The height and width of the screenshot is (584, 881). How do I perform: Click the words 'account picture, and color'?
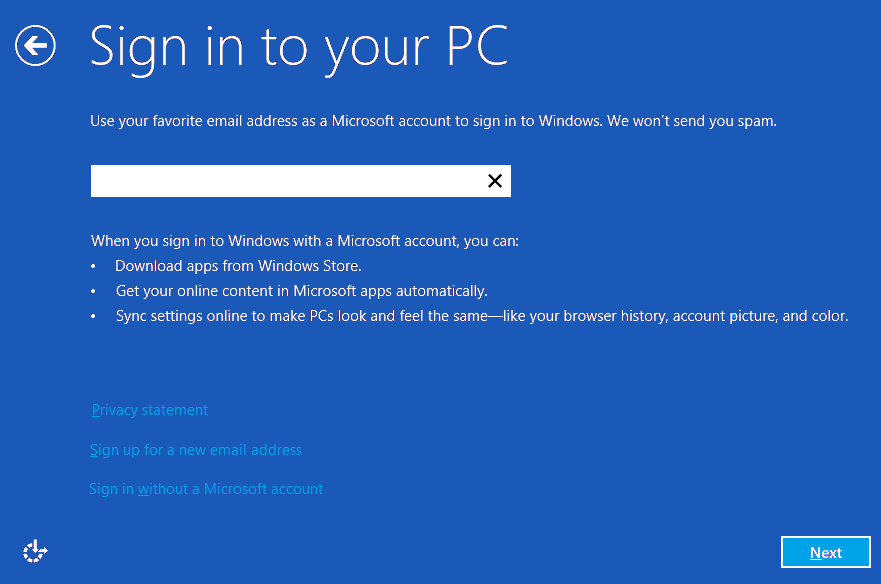pos(760,316)
